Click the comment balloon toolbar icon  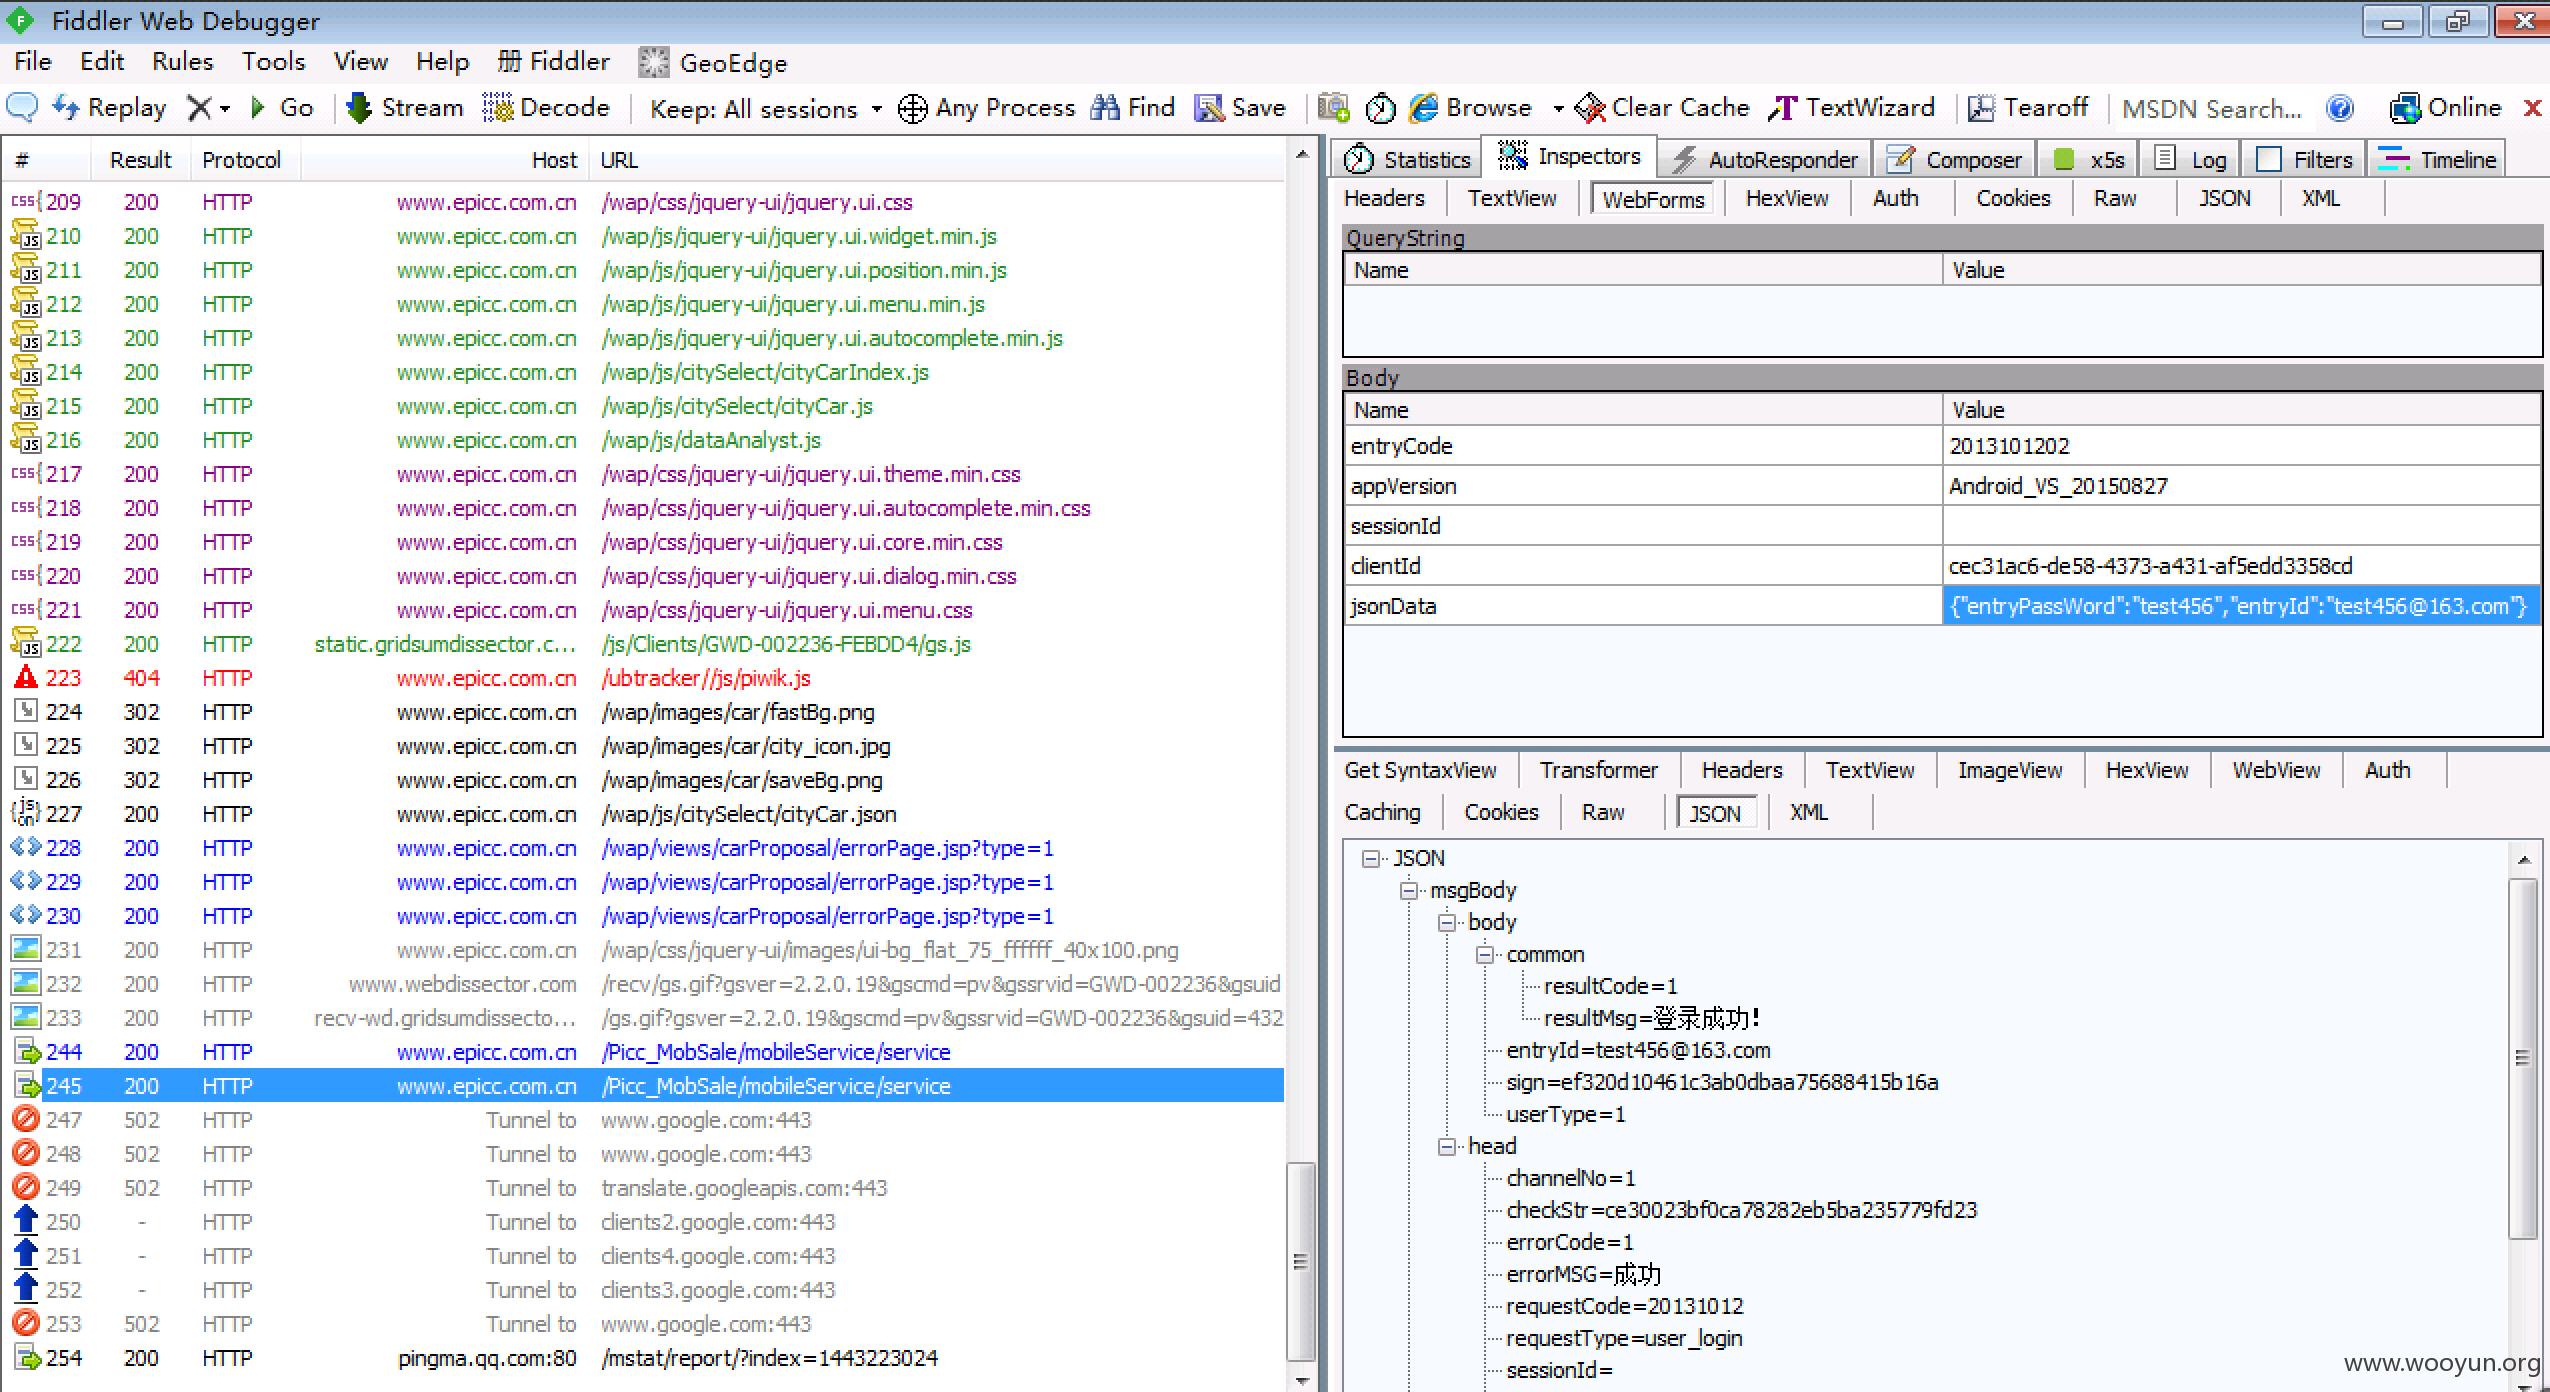tap(22, 107)
